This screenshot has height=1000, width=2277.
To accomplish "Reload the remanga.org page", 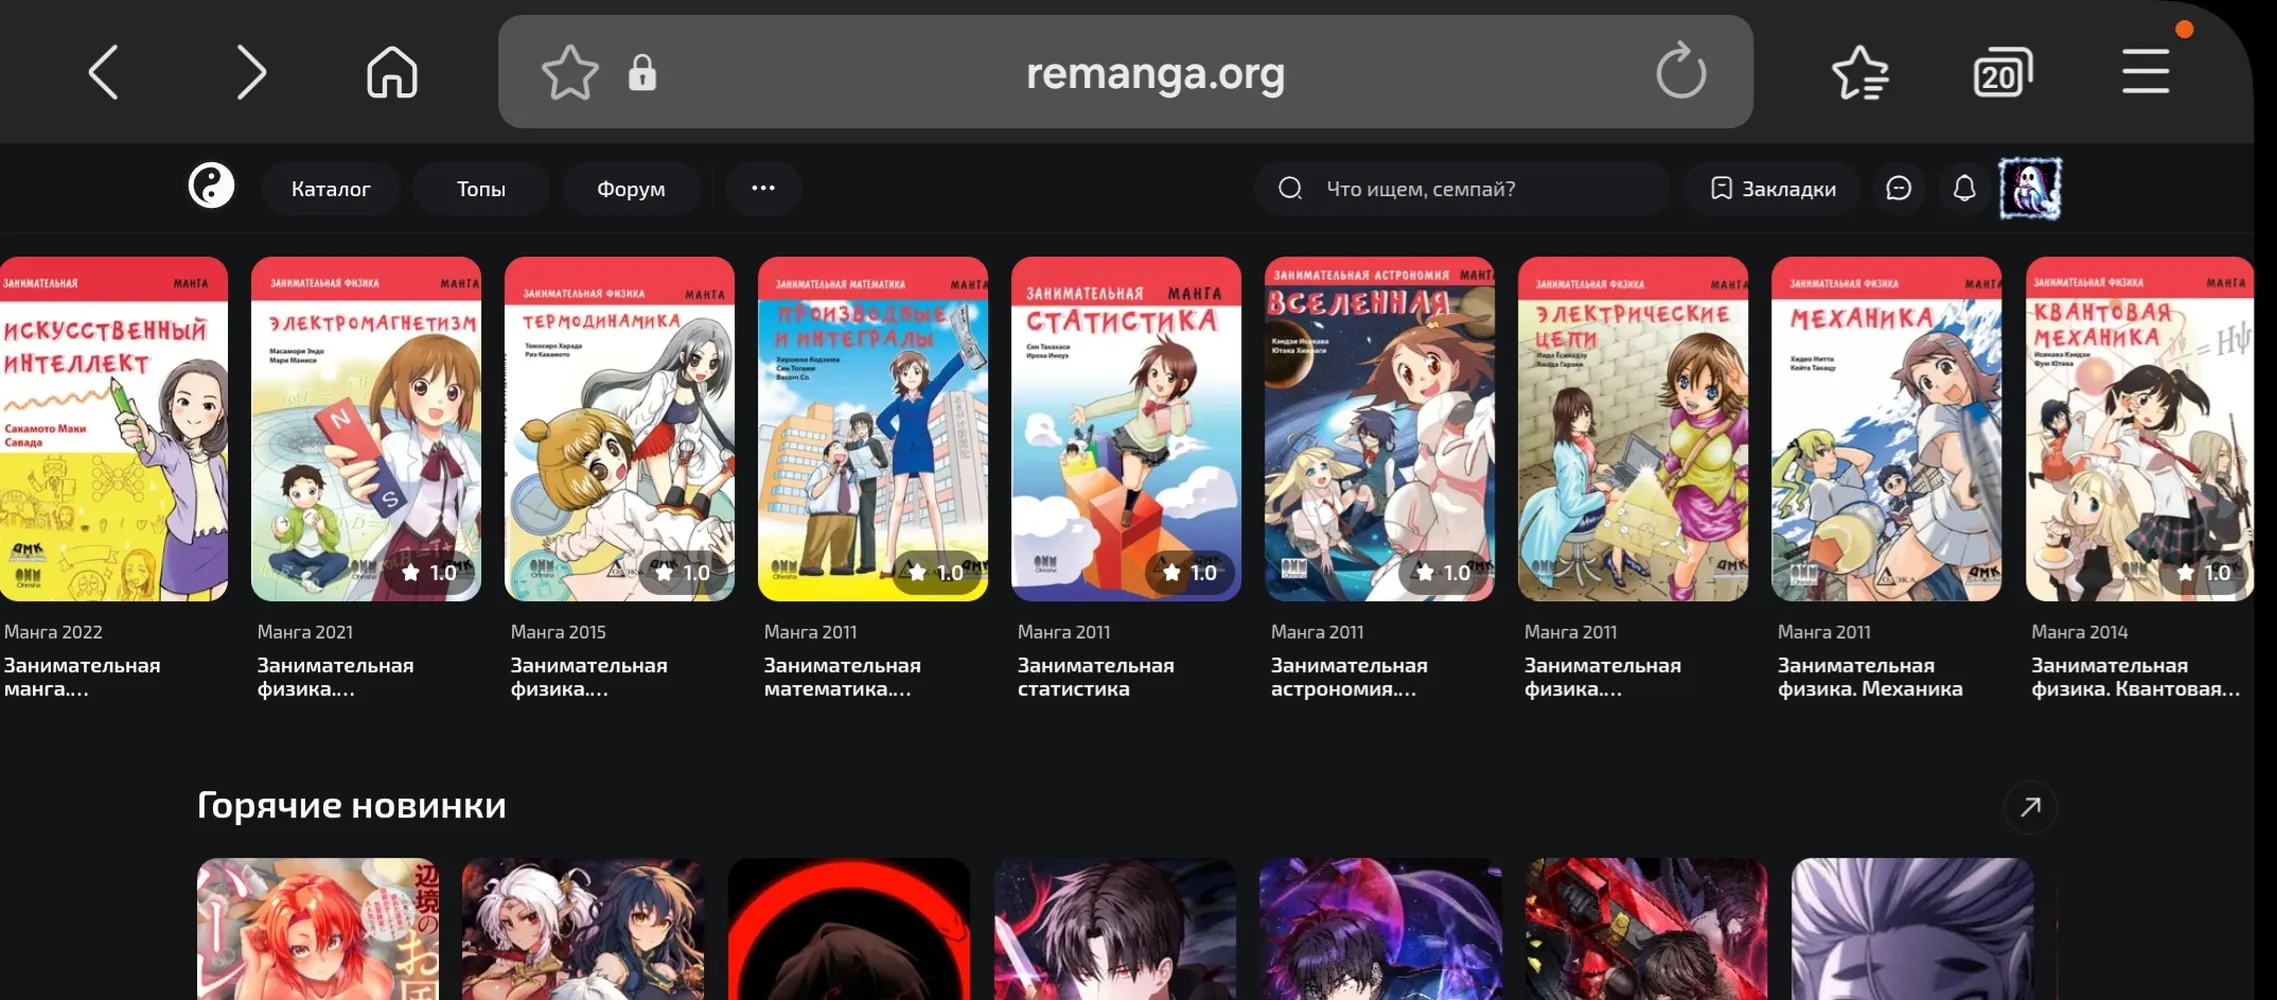I will coord(1680,71).
